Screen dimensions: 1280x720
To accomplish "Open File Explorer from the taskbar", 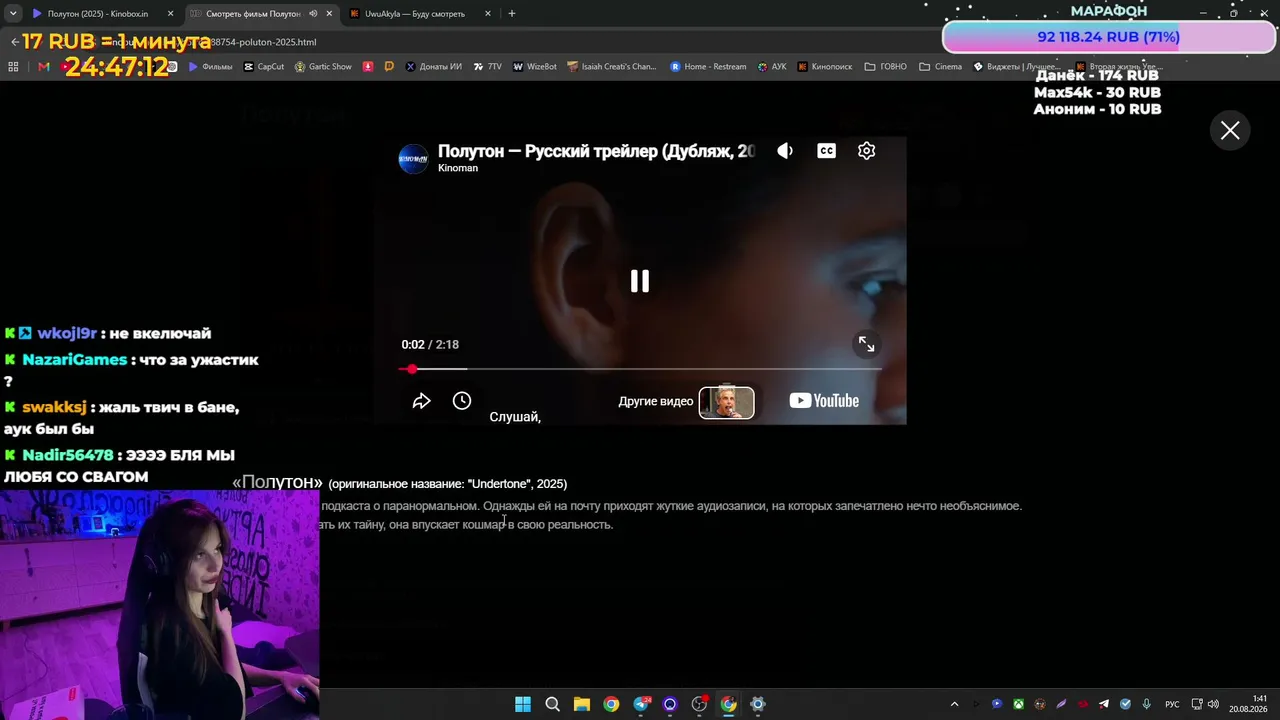I will coord(581,704).
